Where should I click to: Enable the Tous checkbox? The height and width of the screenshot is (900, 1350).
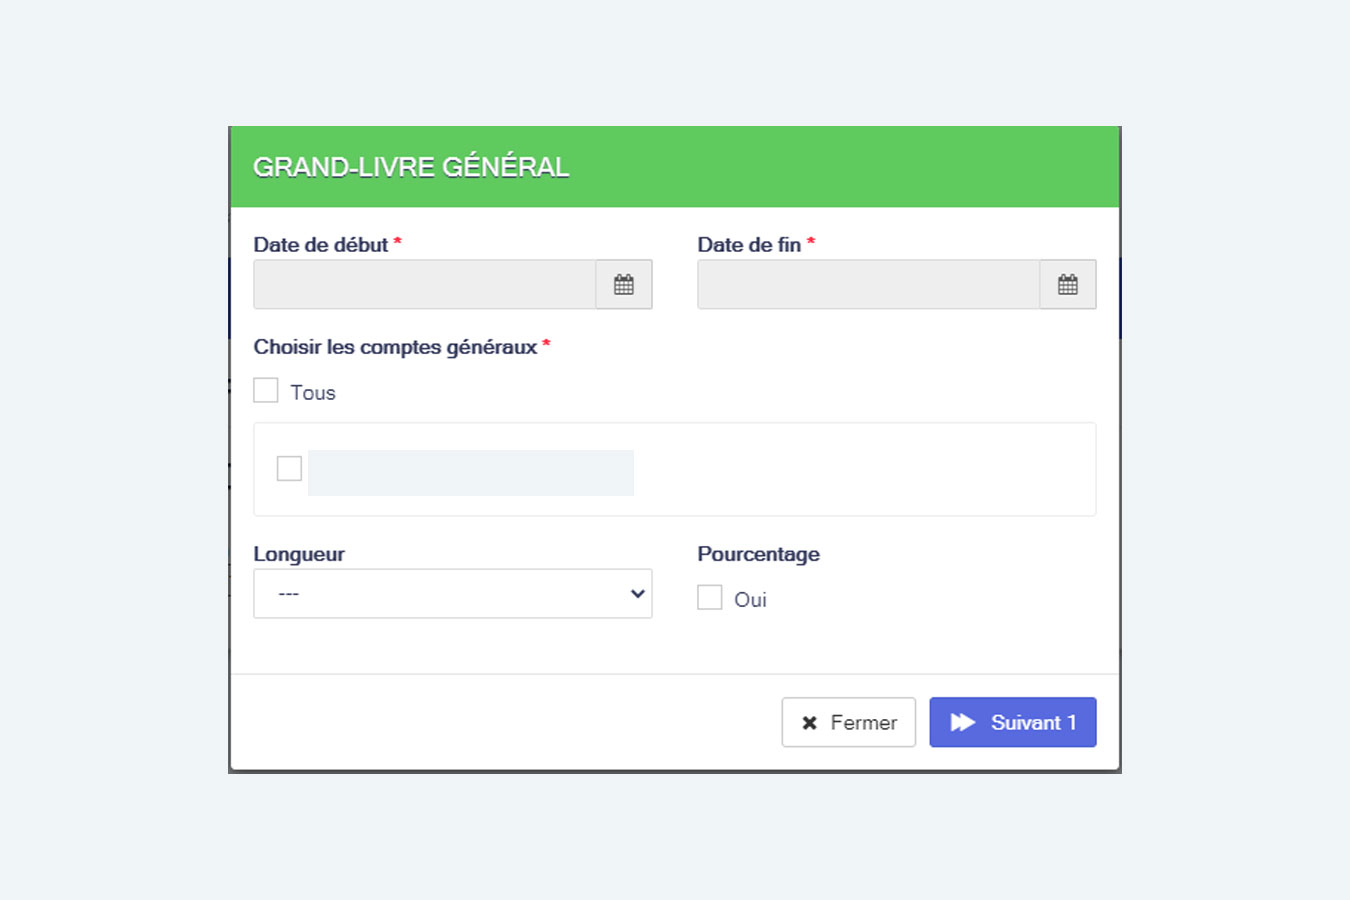[266, 390]
